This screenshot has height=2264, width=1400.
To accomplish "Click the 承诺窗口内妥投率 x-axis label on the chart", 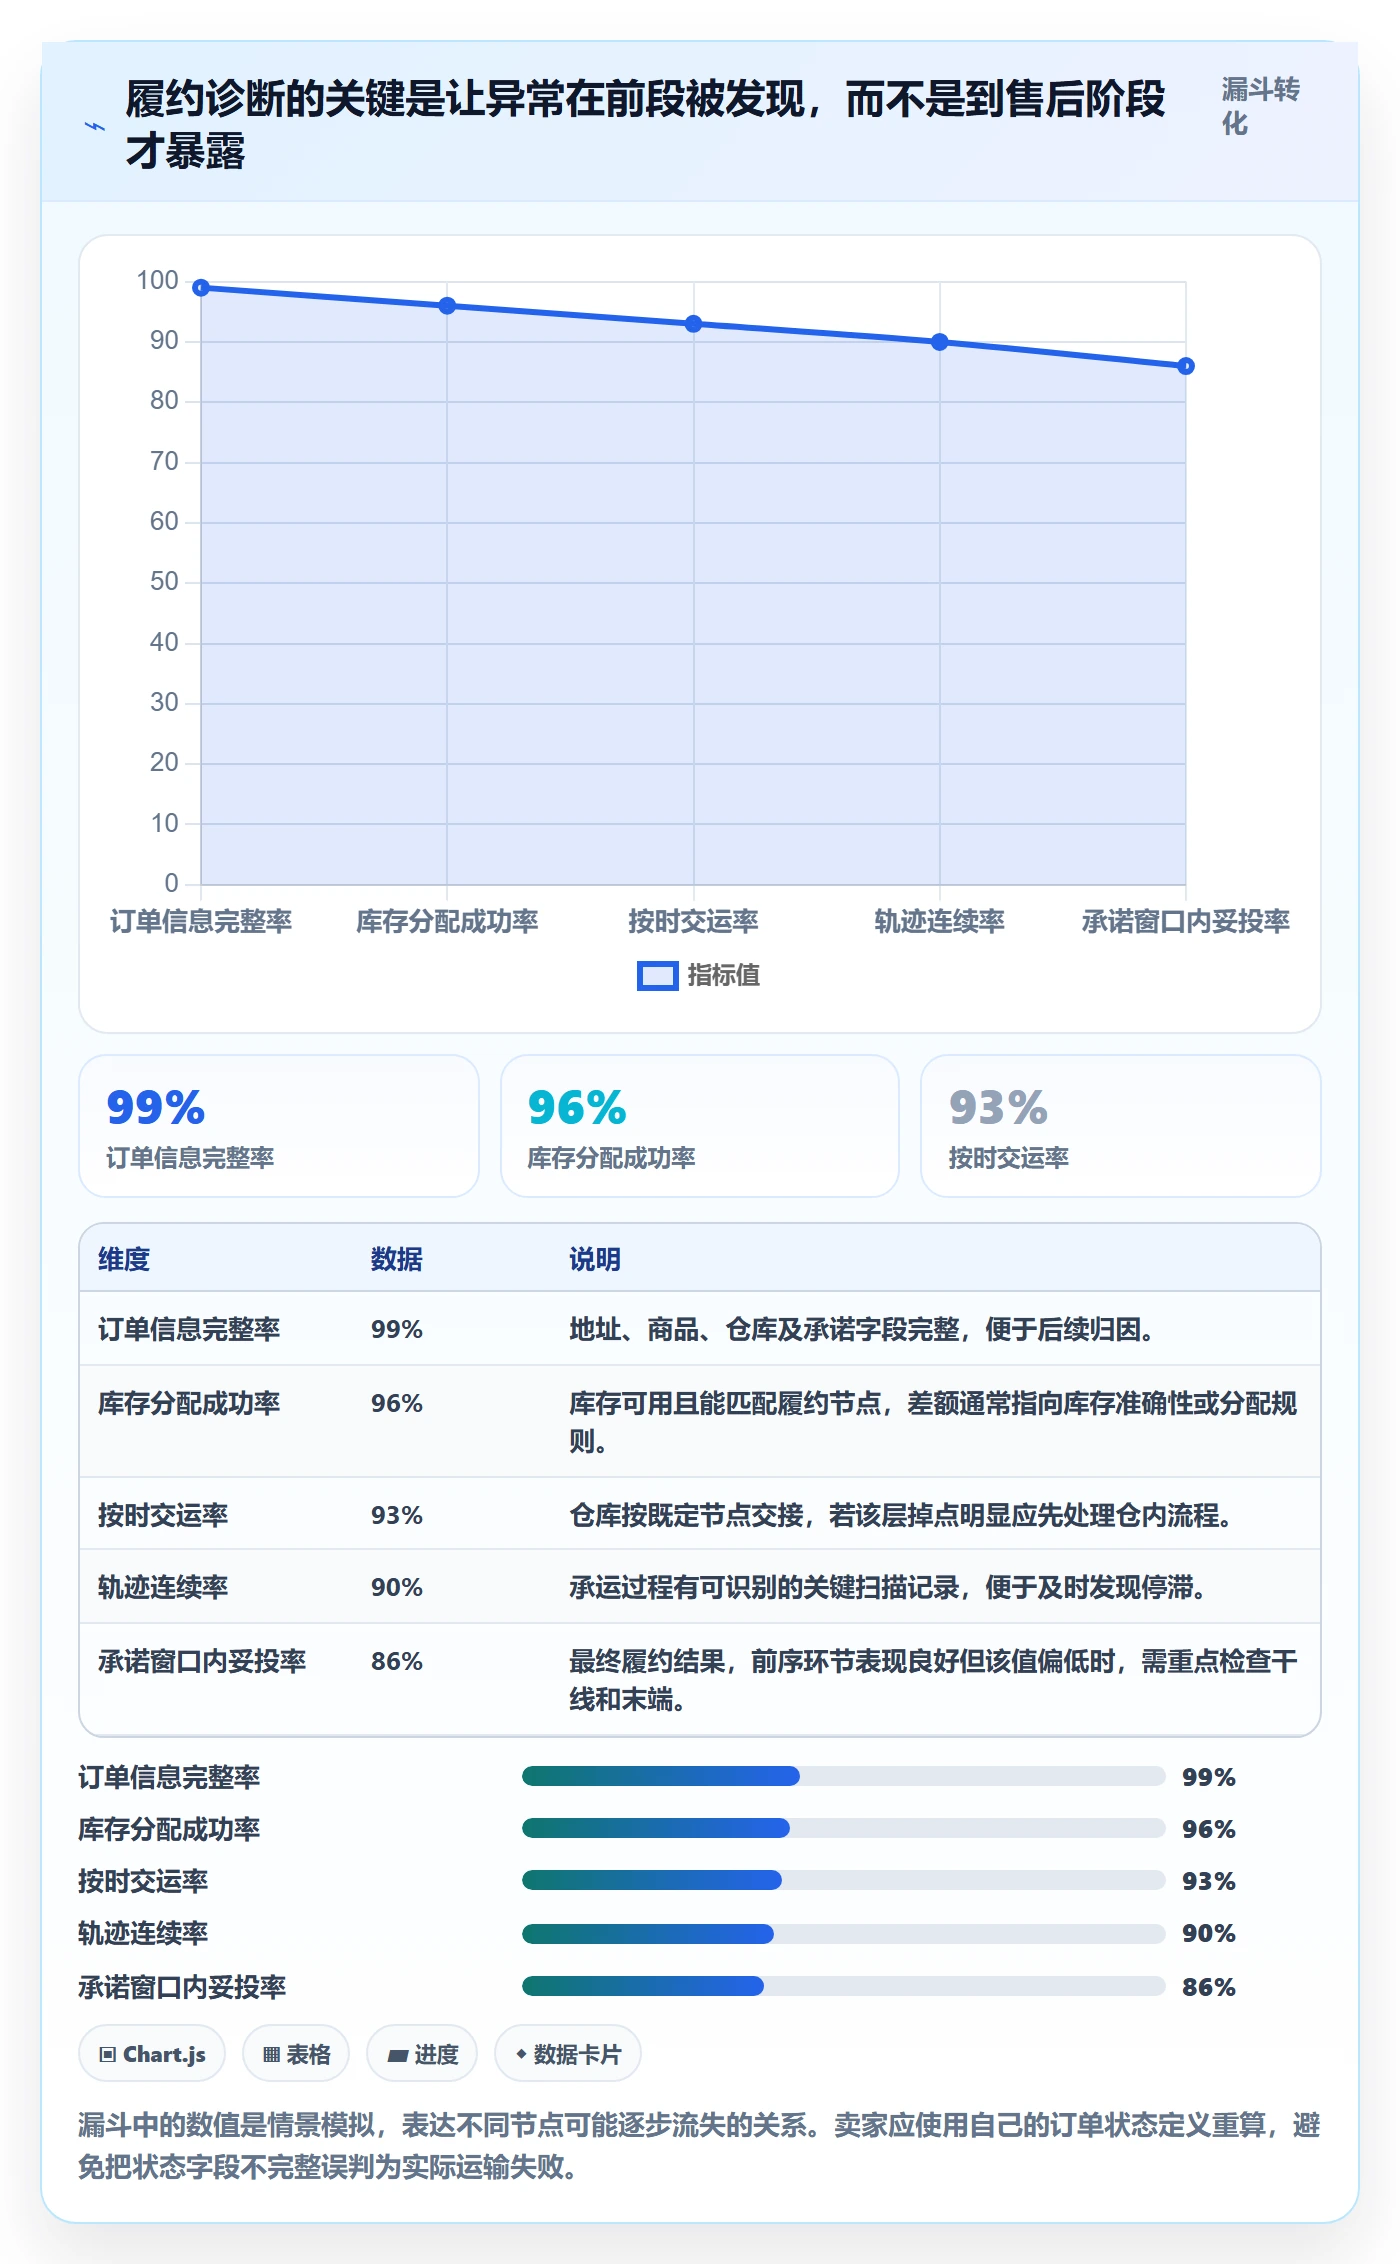I will 1185,921.
